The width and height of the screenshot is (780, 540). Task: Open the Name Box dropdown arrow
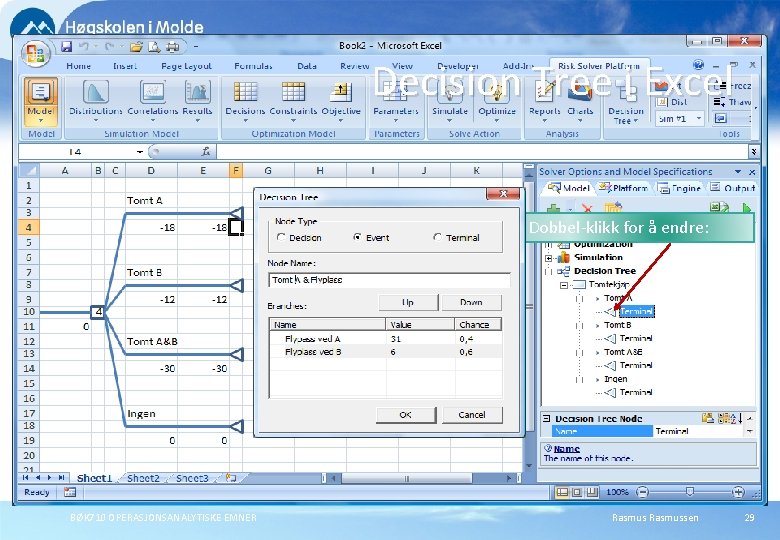(140, 152)
